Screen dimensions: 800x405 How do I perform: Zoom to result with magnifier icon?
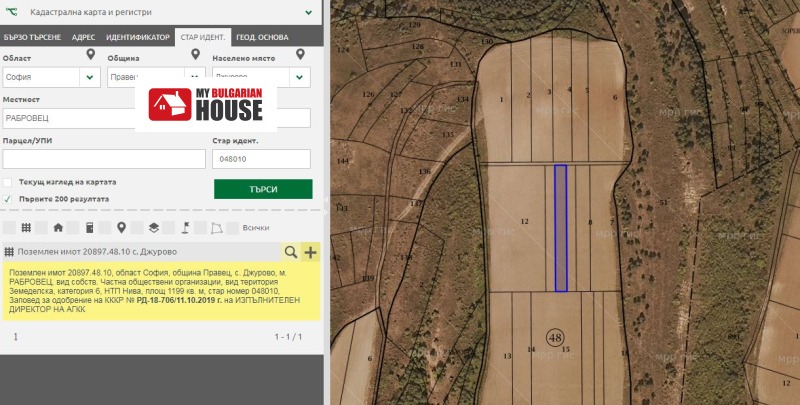tap(291, 252)
